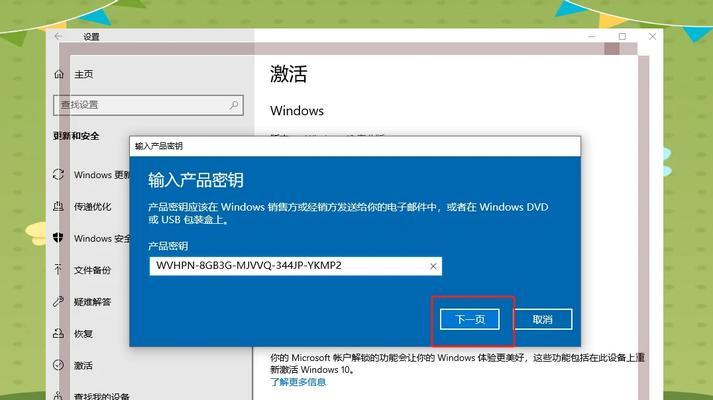Click the 产品密钥 field label
This screenshot has width=713, height=400.
click(168, 246)
